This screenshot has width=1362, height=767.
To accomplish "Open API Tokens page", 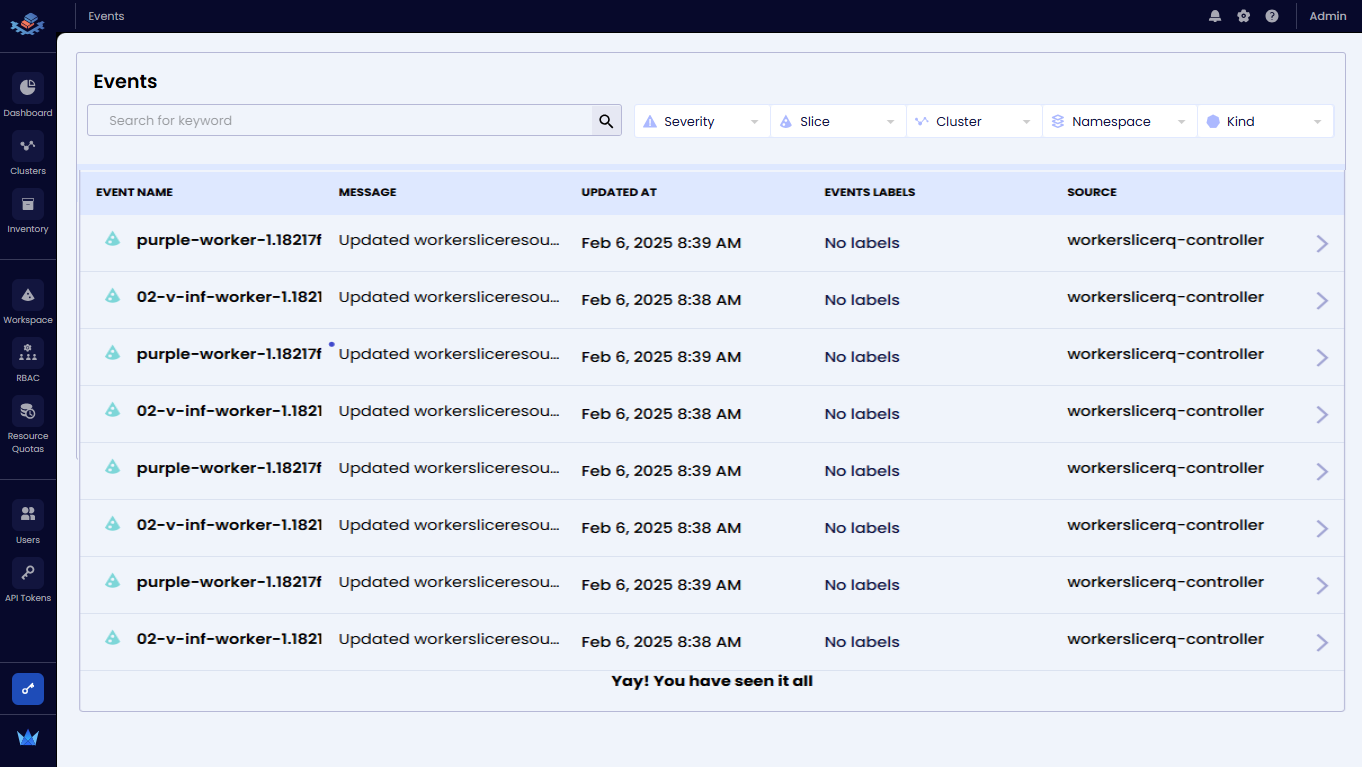I will 28,573.
